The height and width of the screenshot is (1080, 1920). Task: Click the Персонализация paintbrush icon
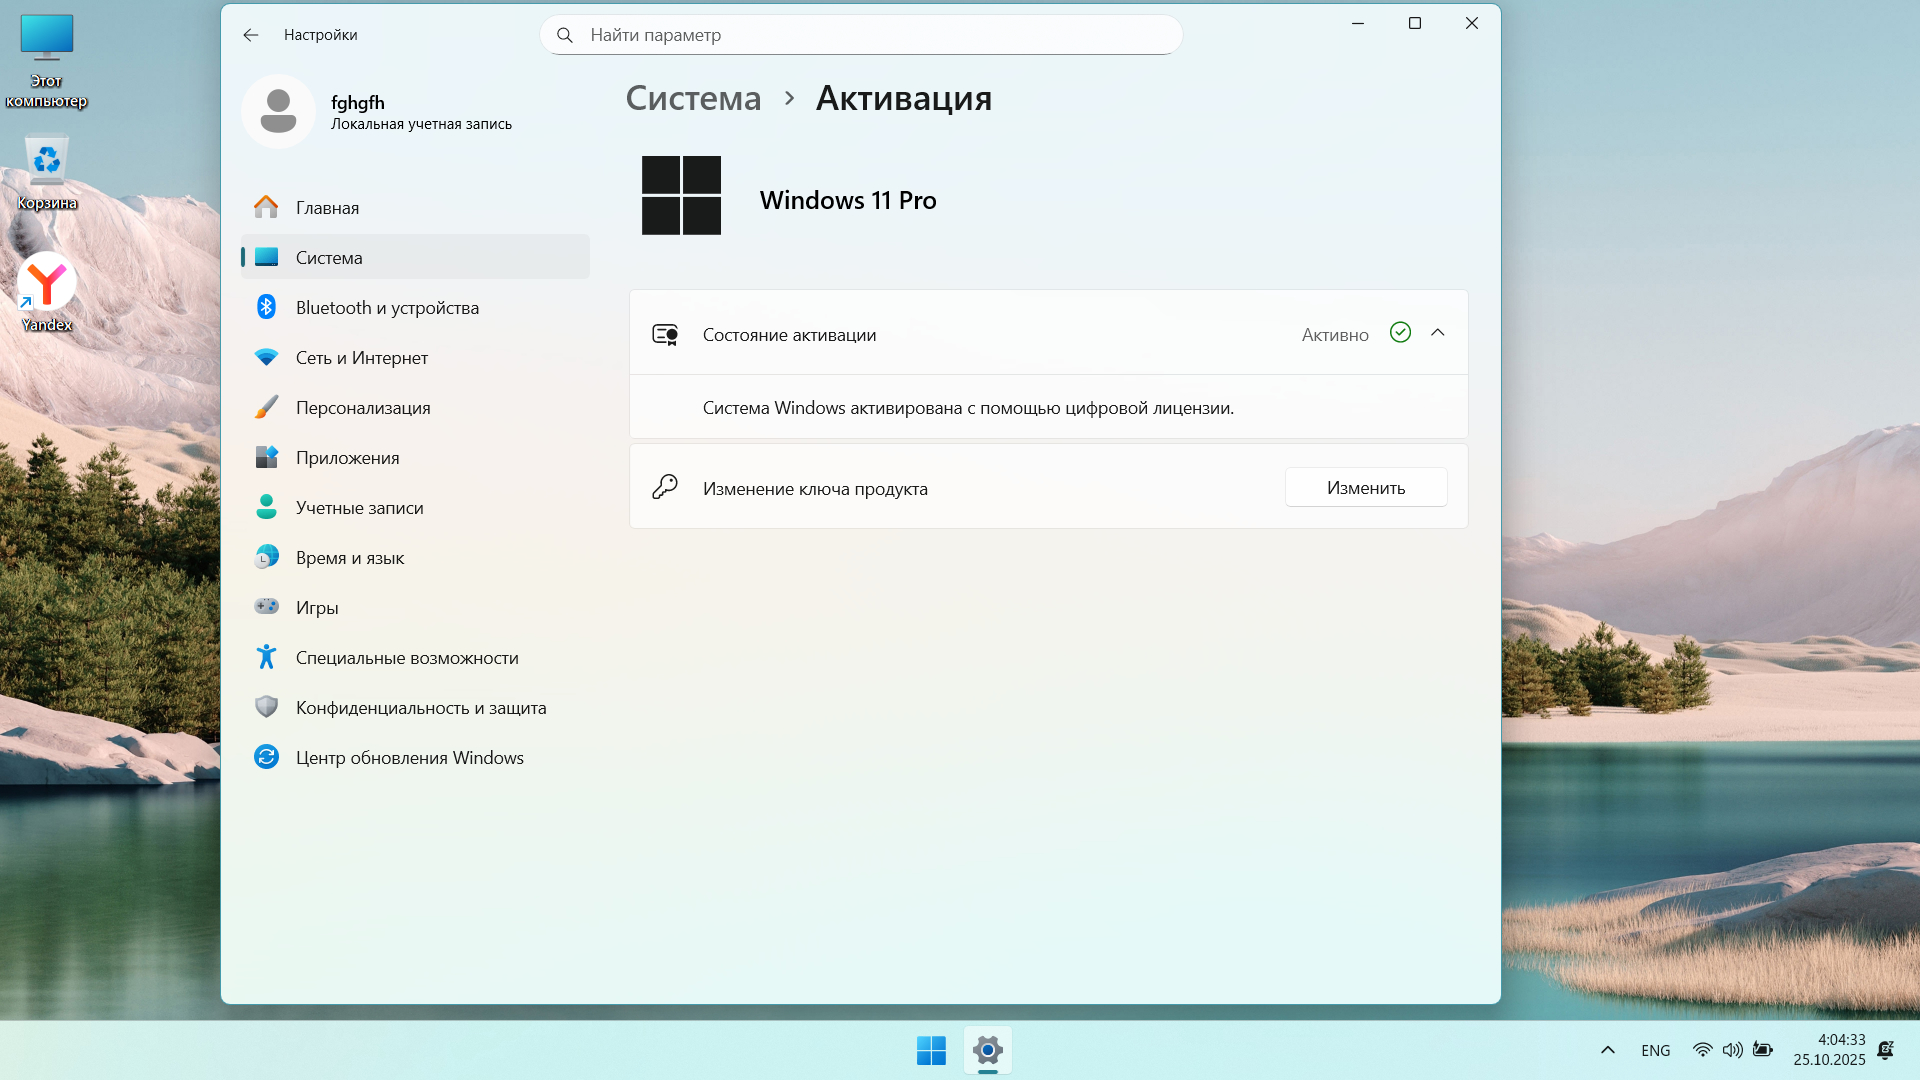266,407
